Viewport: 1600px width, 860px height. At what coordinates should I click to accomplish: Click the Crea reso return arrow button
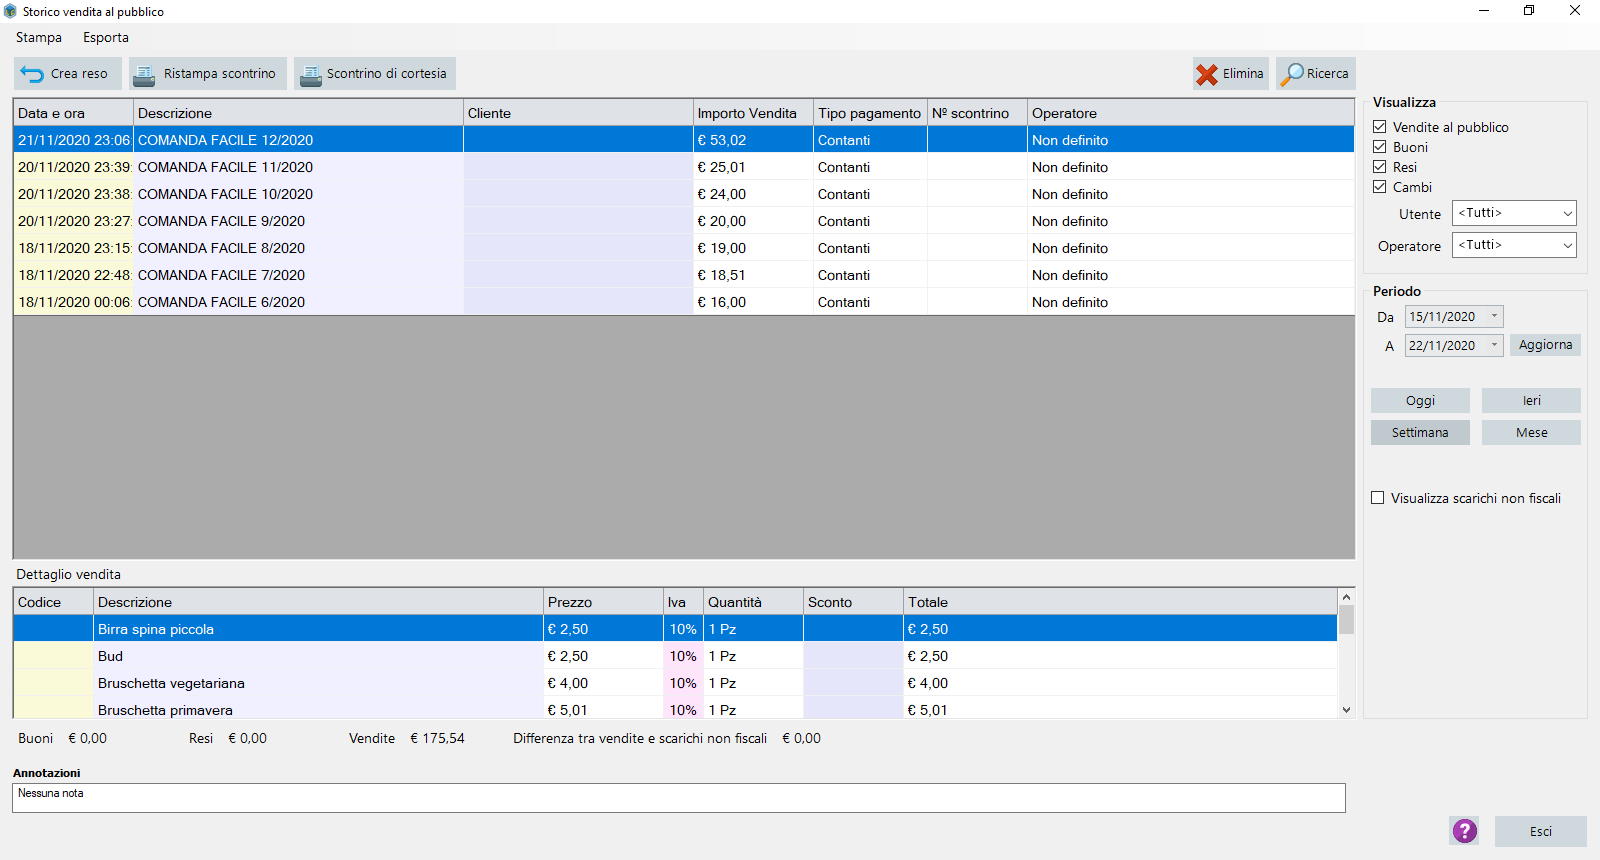(68, 74)
